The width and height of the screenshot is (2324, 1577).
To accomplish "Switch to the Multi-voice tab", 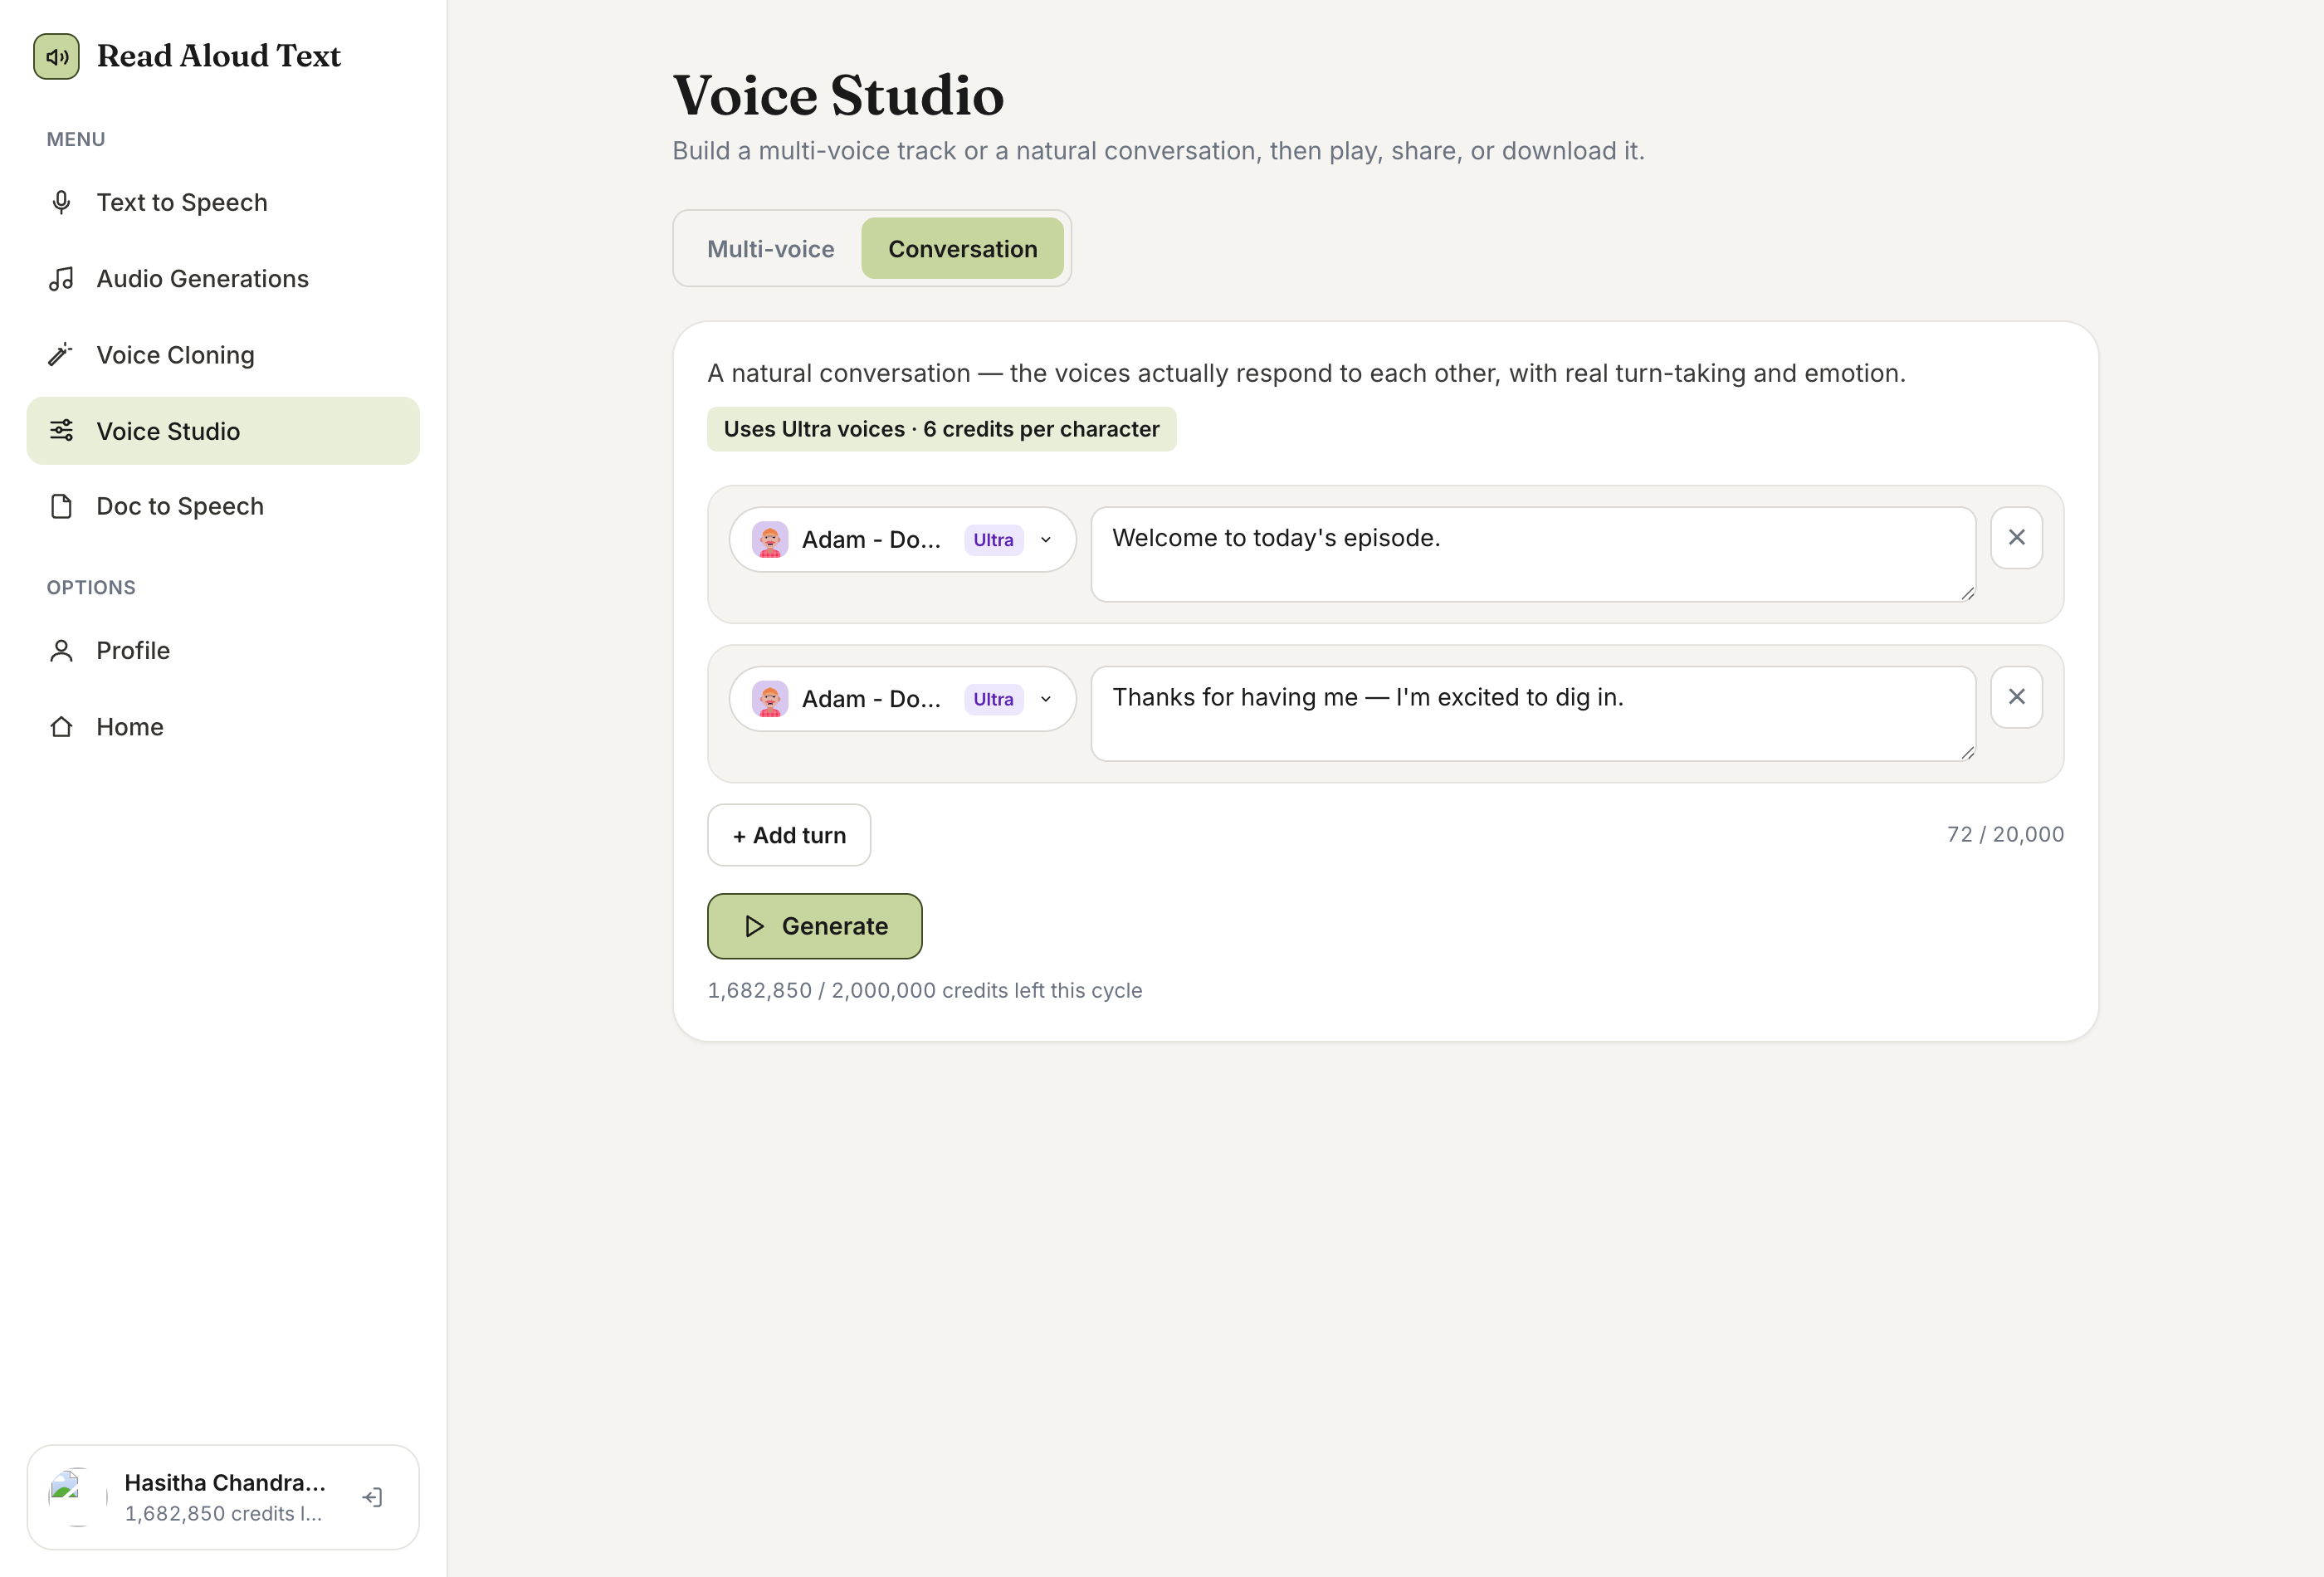I will coord(770,249).
